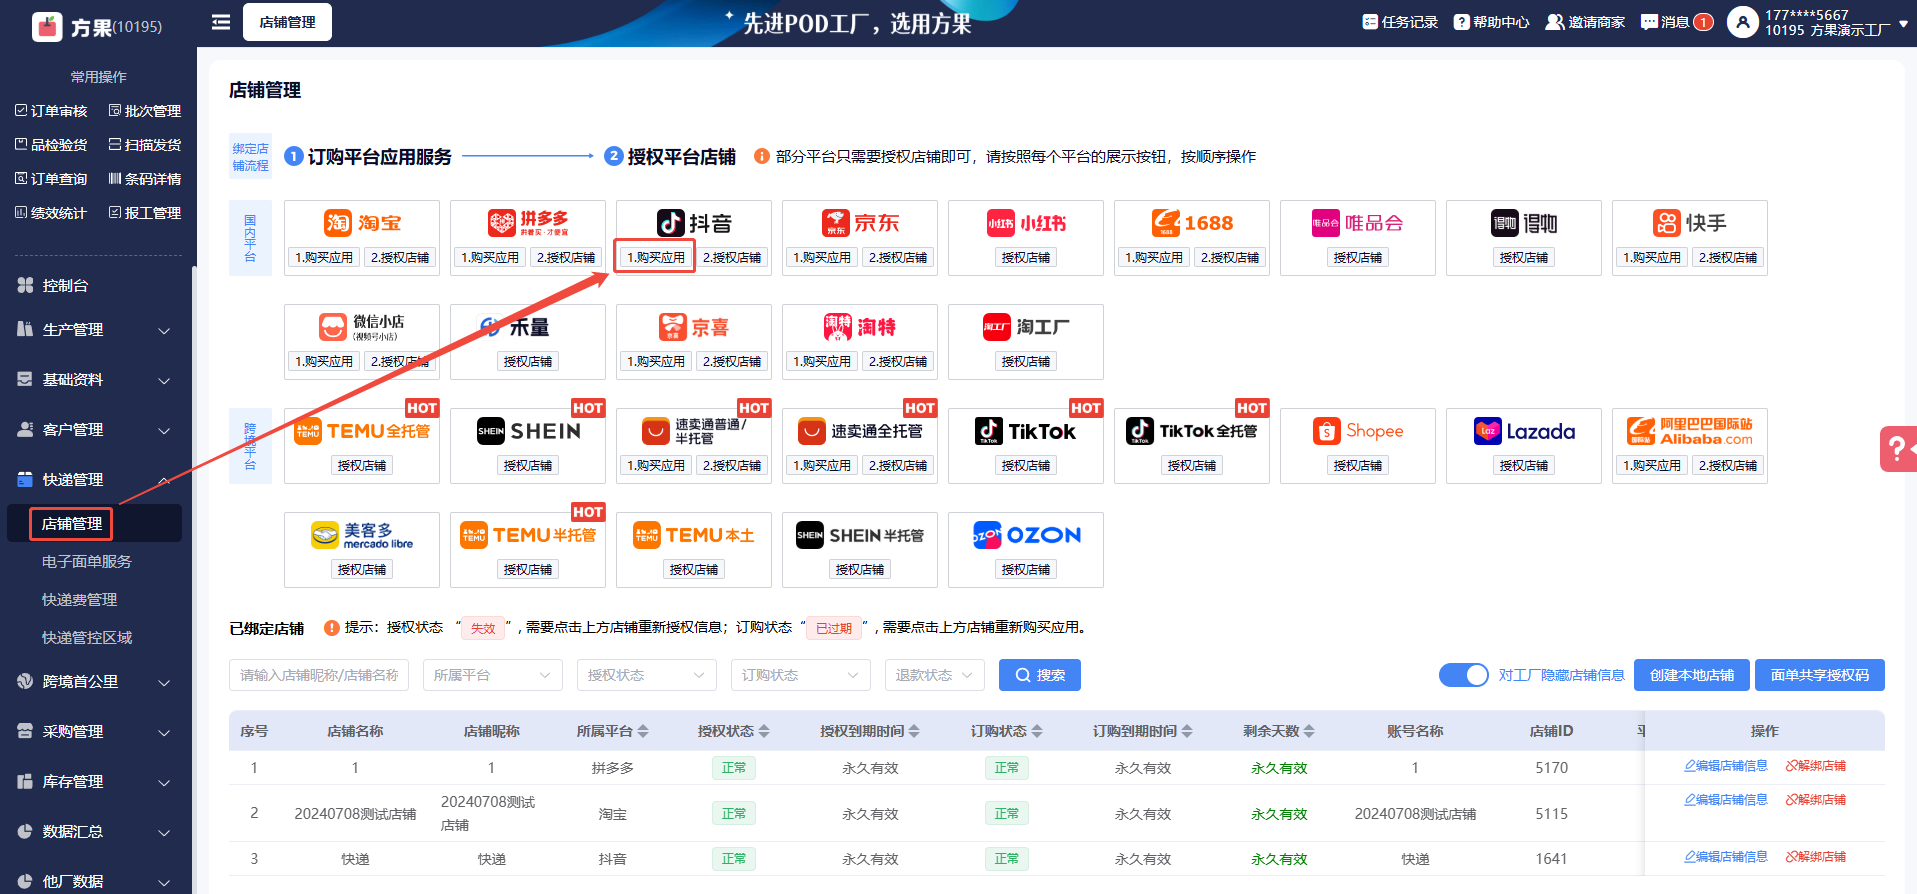Viewport: 1917px width, 894px height.
Task: Edit store info for 拼多多 row
Action: pos(1726,766)
